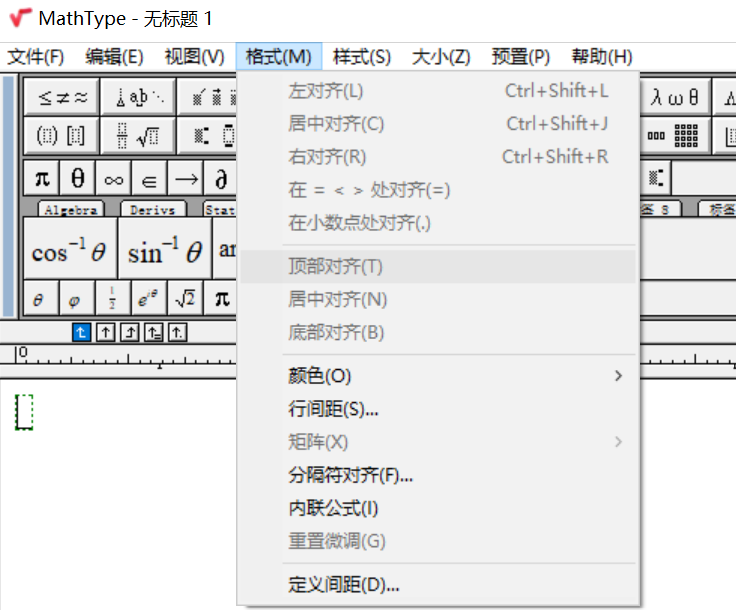736x610 pixels.
Task: Open the 帮助(H) menu
Action: (x=602, y=57)
